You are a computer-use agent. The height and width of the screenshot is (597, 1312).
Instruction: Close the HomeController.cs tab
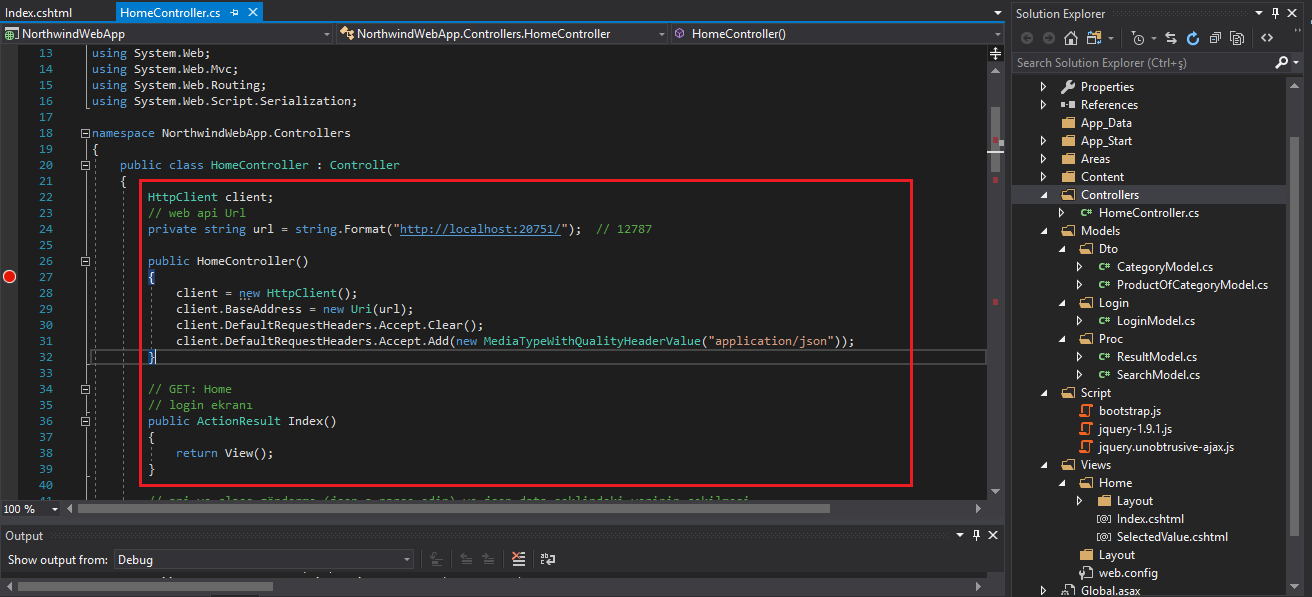pos(253,12)
